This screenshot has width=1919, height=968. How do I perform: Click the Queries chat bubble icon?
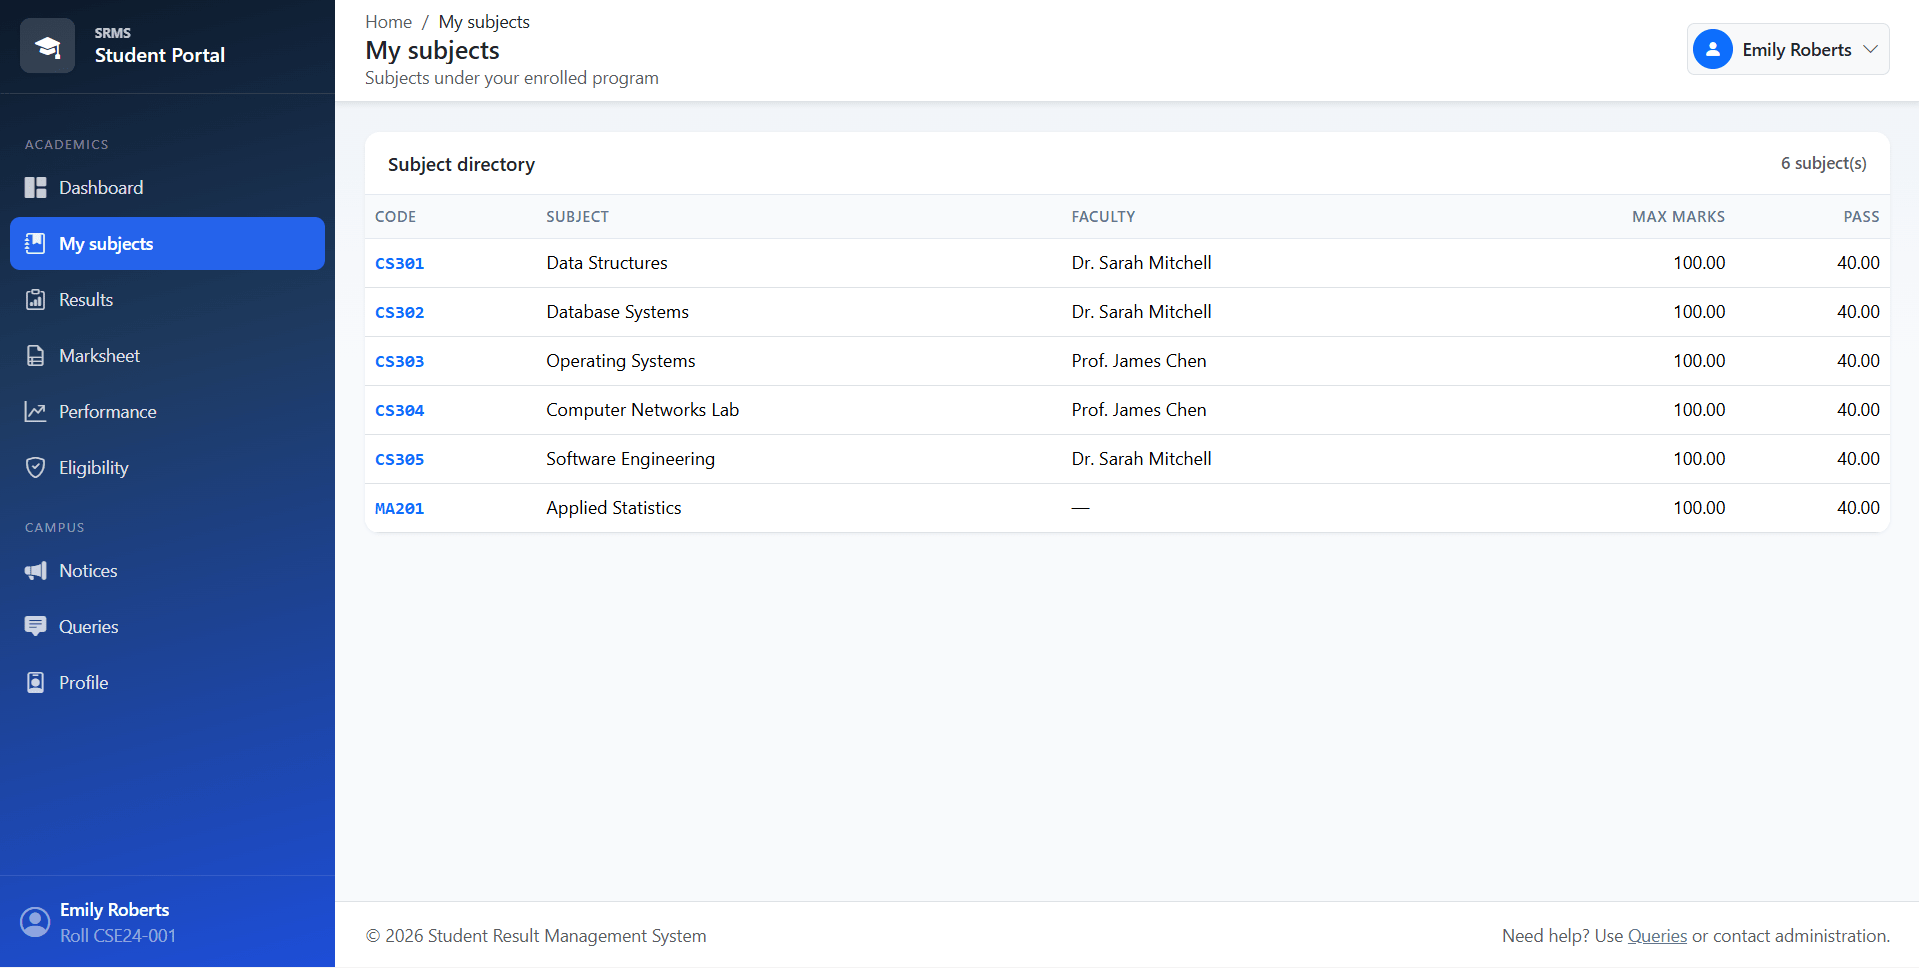(x=36, y=627)
